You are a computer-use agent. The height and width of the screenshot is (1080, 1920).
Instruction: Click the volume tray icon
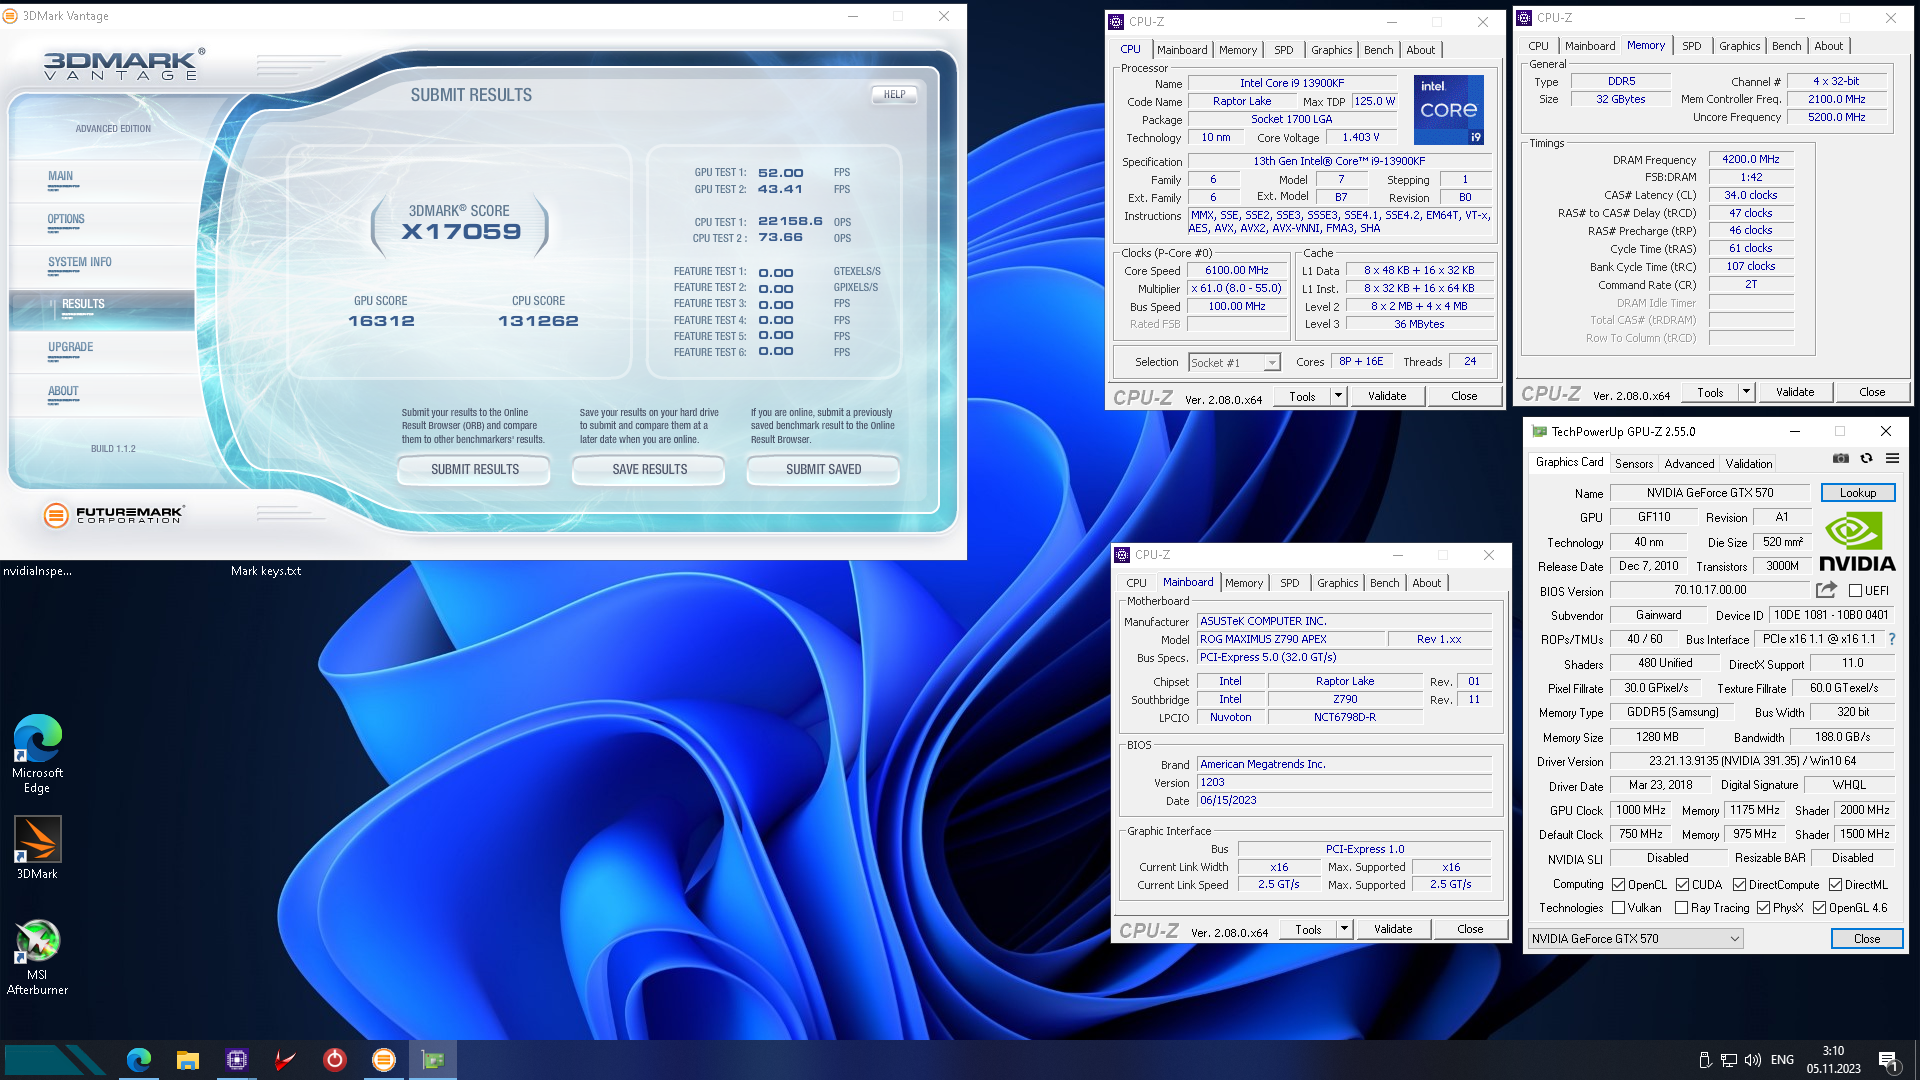coord(1753,1060)
